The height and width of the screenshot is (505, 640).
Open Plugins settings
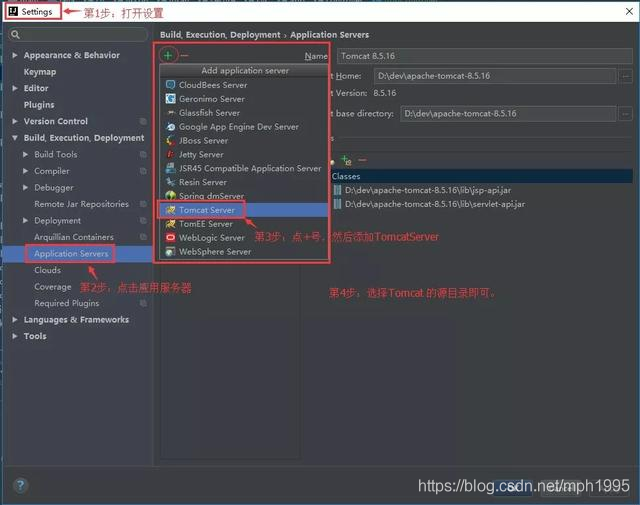coord(39,105)
